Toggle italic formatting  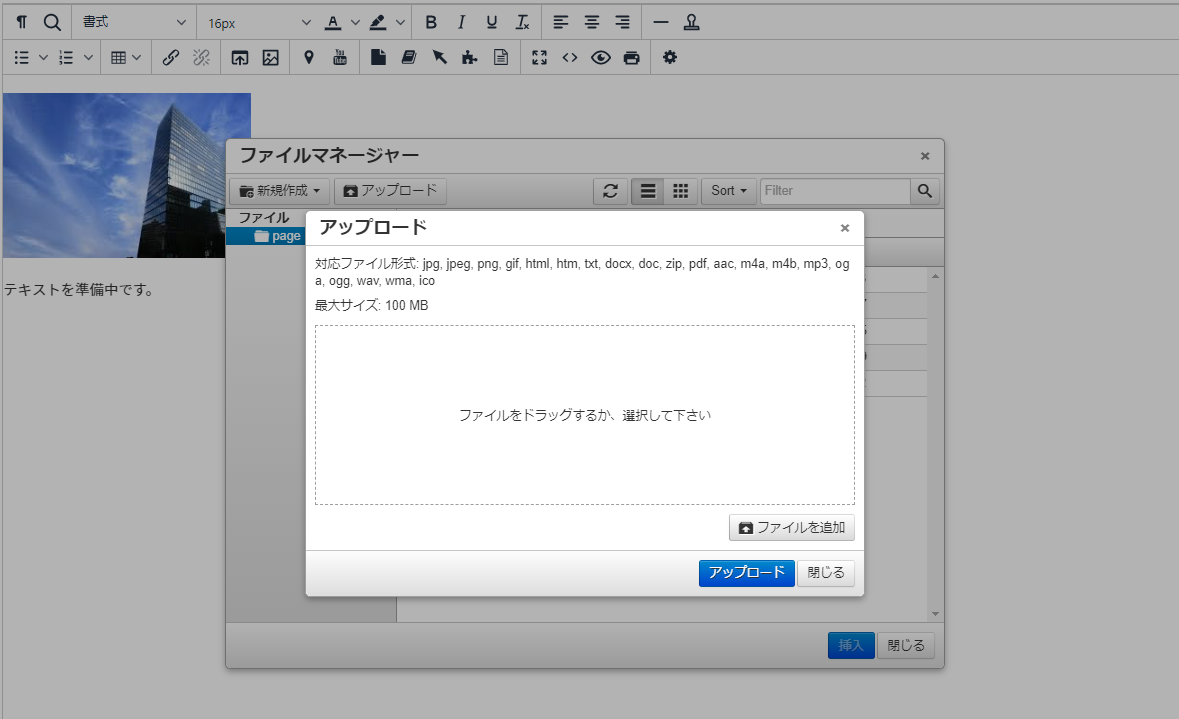[x=461, y=22]
